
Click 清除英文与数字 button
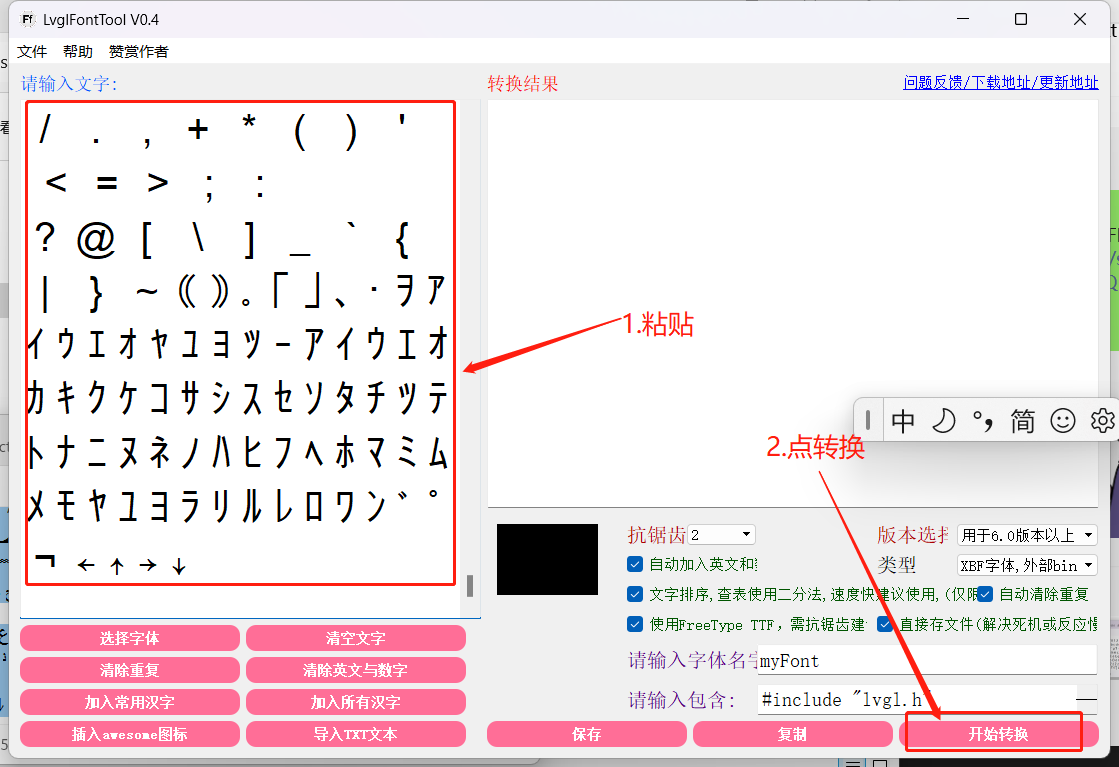pos(355,670)
